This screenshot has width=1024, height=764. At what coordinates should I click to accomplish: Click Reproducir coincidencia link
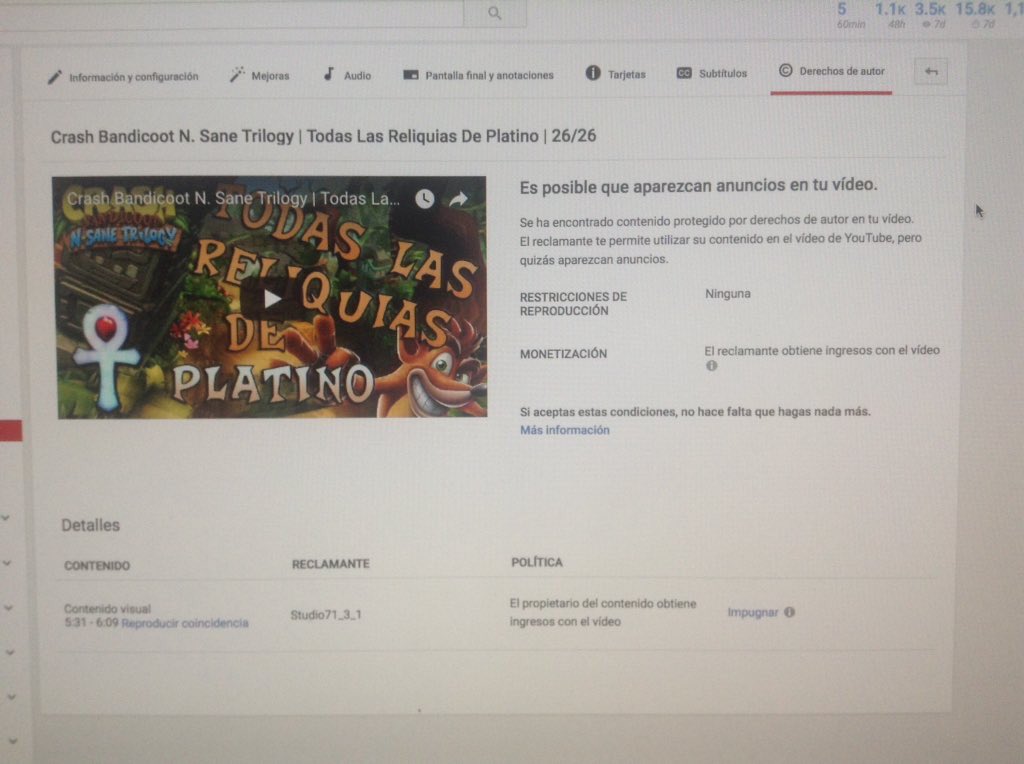coord(185,623)
